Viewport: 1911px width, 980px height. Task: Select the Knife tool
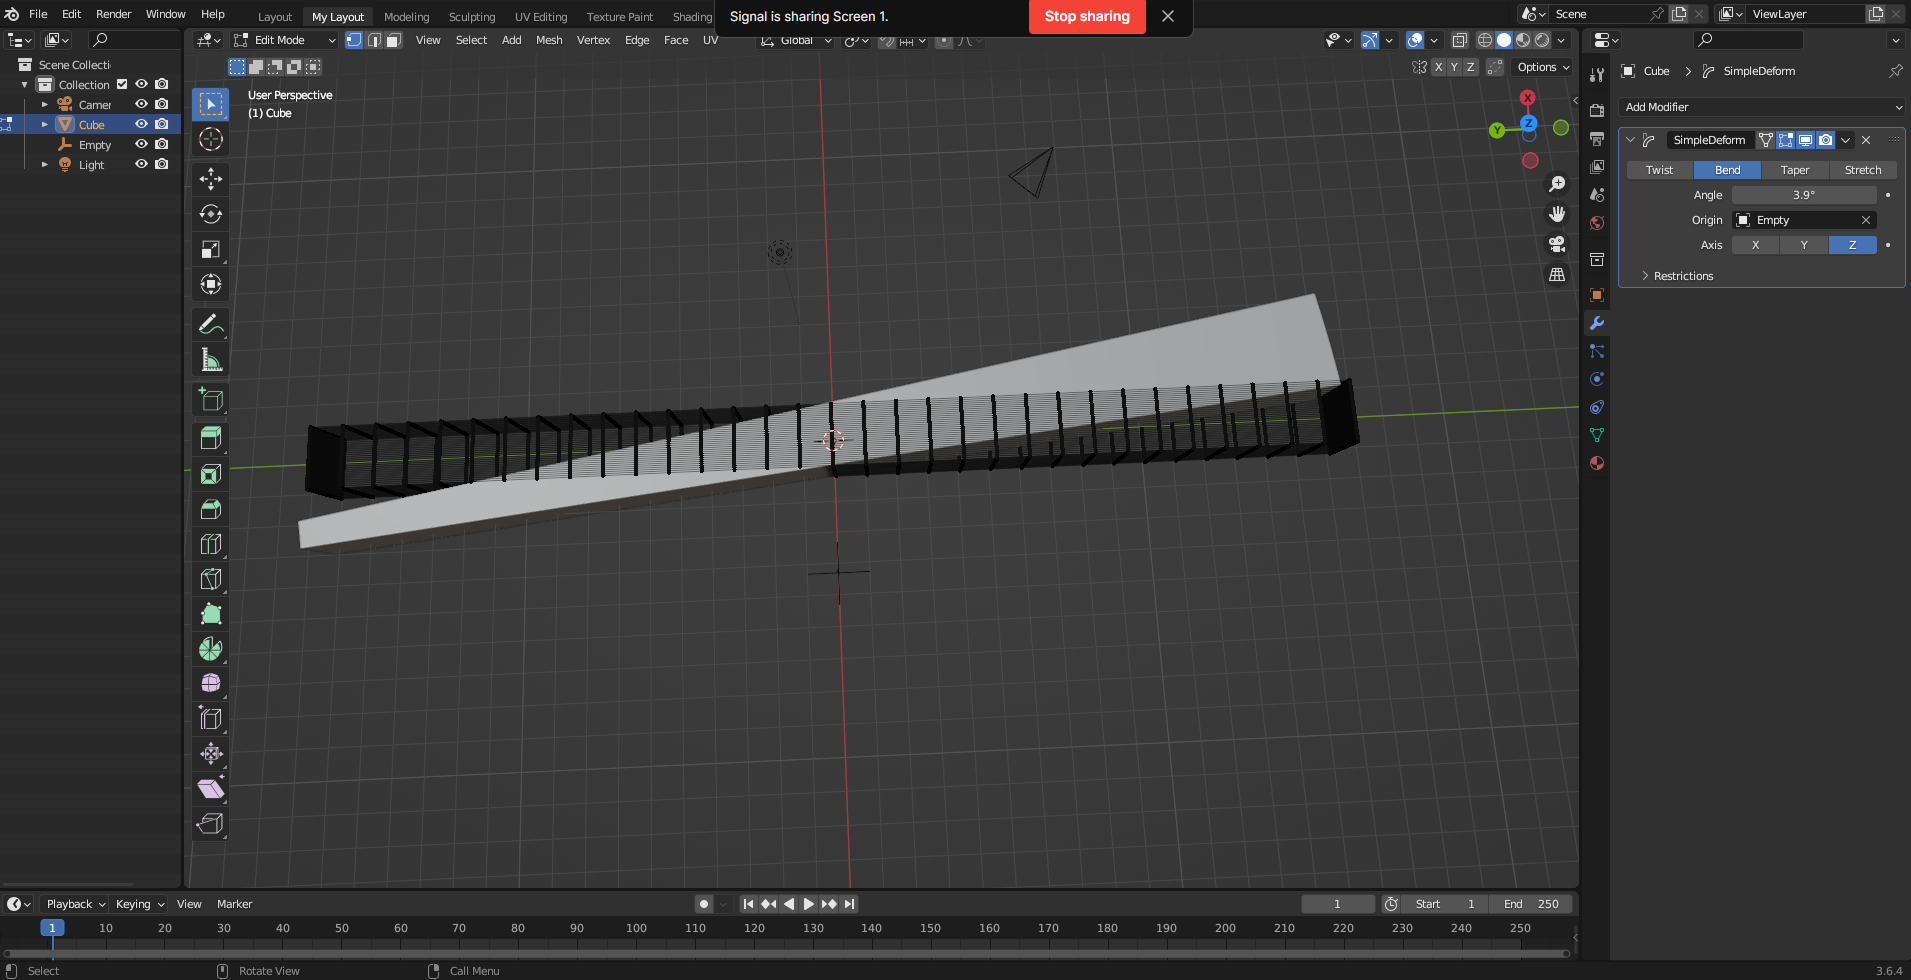click(x=211, y=579)
